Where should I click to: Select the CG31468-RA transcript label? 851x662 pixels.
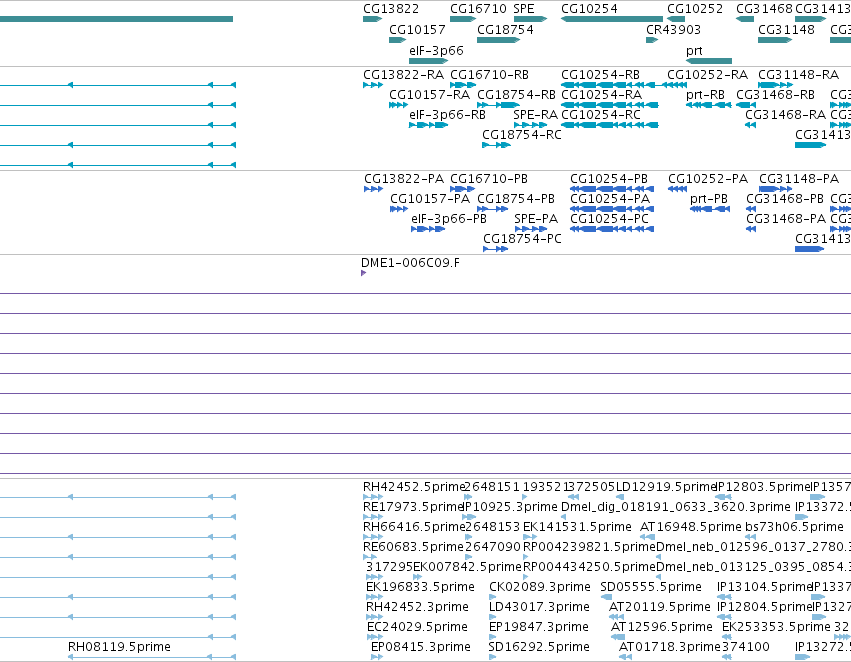tap(785, 115)
